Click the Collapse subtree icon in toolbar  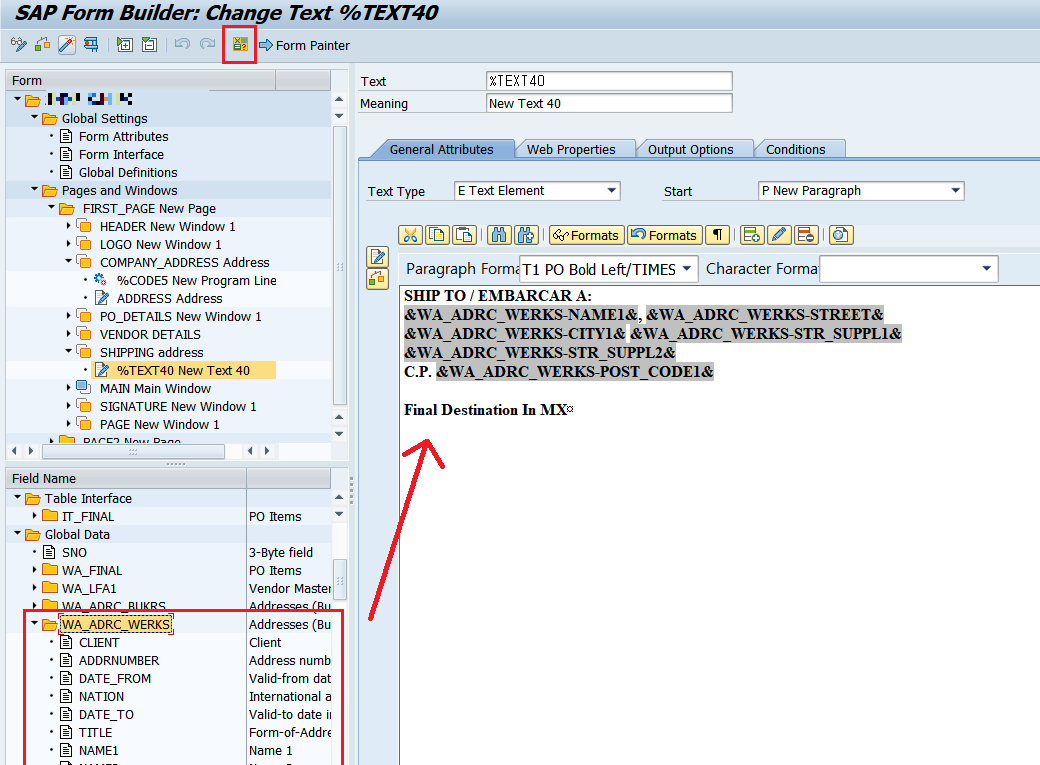149,44
